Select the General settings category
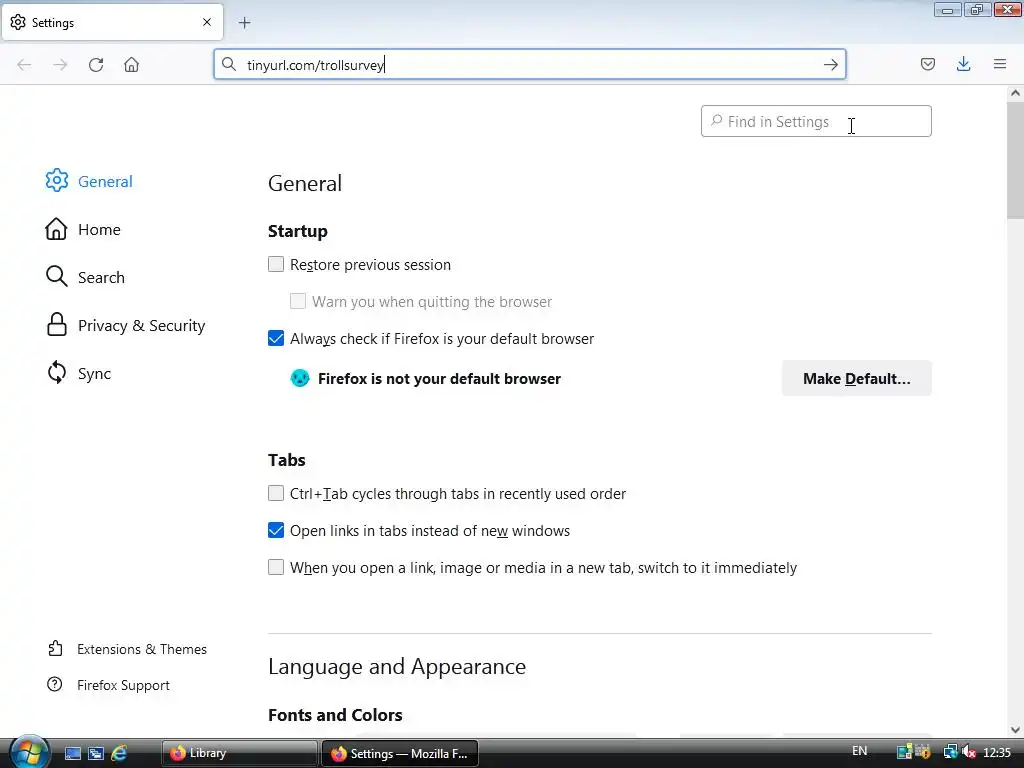Viewport: 1024px width, 768px height. click(x=89, y=181)
